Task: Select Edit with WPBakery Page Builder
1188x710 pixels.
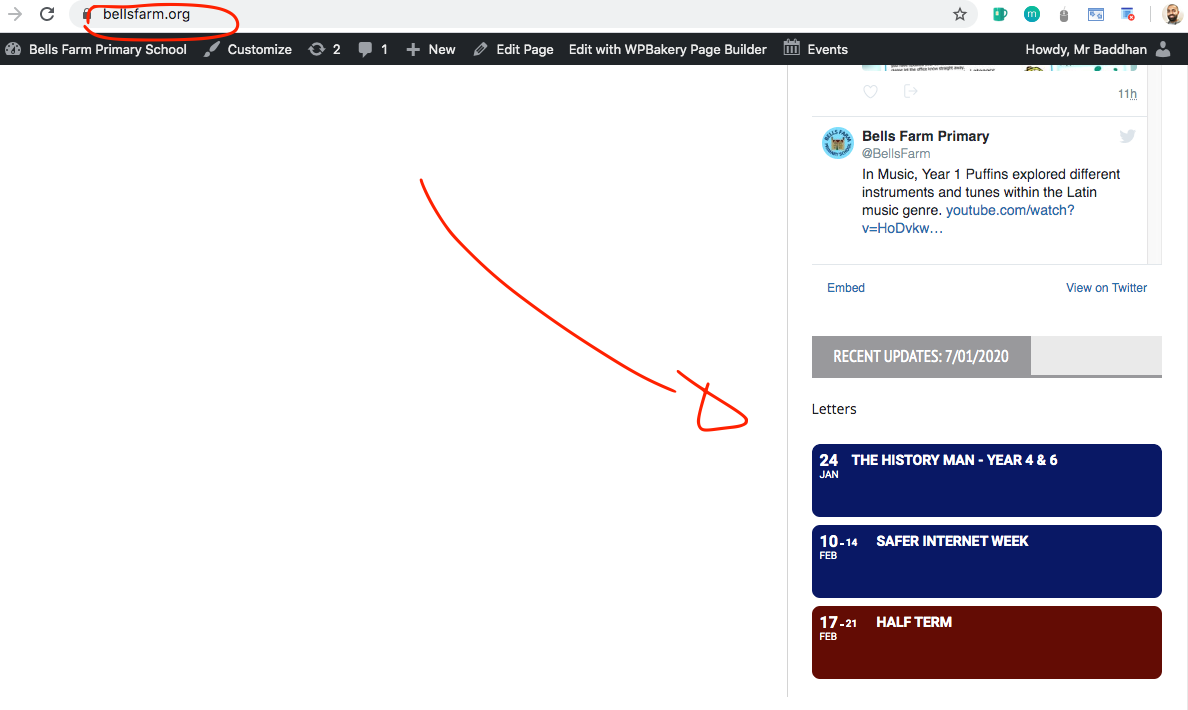Action: coord(667,49)
